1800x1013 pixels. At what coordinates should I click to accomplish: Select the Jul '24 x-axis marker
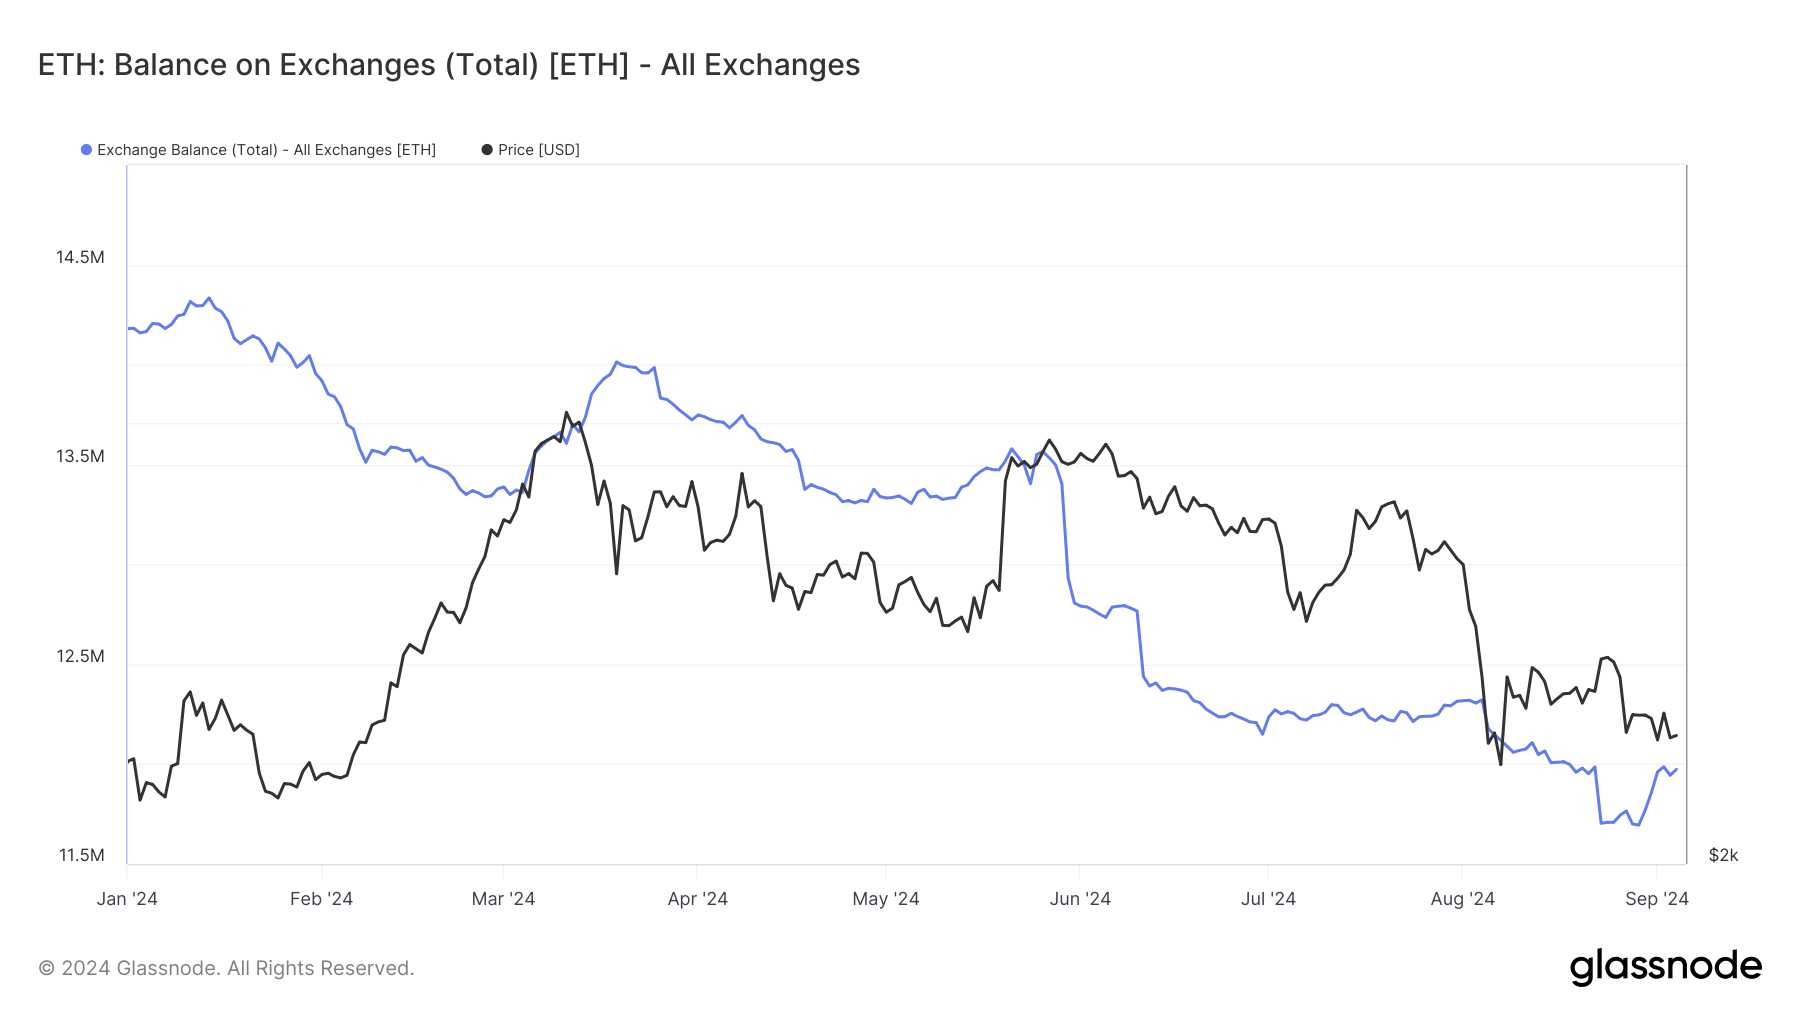[1268, 899]
